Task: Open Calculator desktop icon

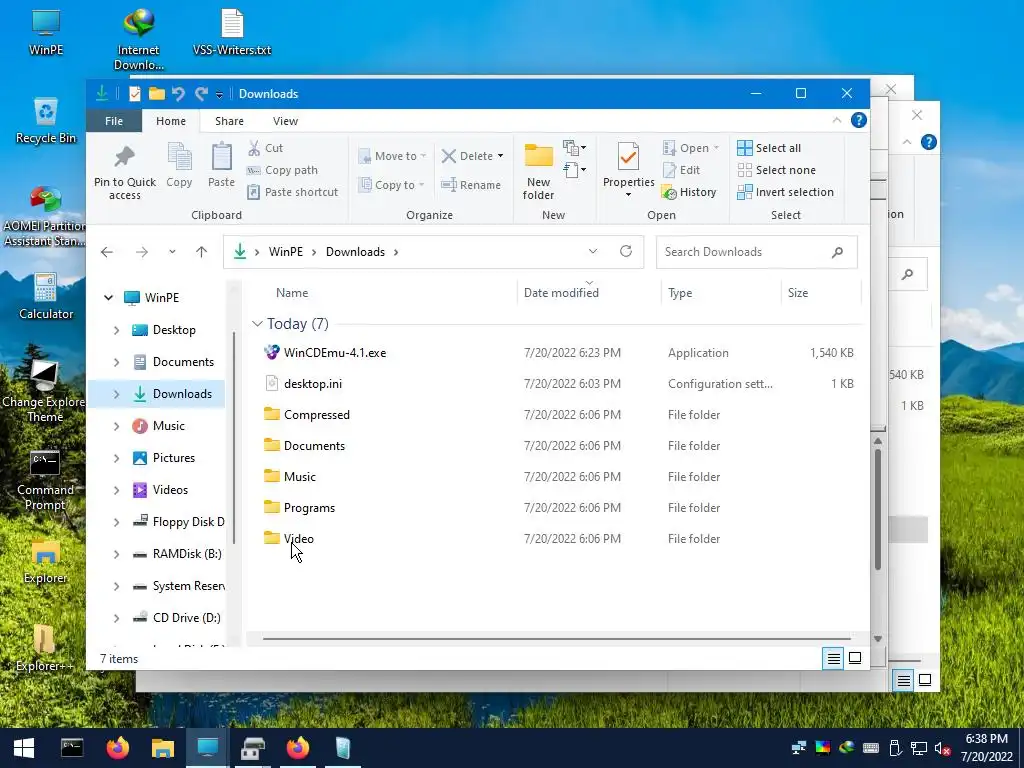Action: tap(46, 296)
